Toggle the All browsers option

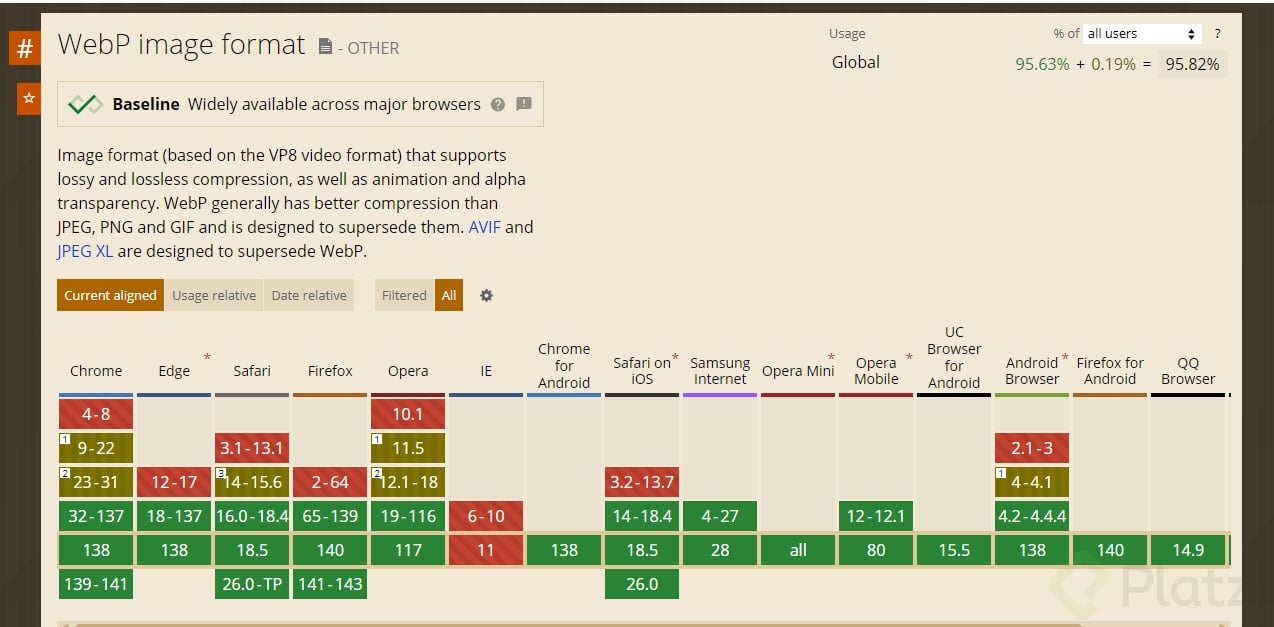coord(449,295)
